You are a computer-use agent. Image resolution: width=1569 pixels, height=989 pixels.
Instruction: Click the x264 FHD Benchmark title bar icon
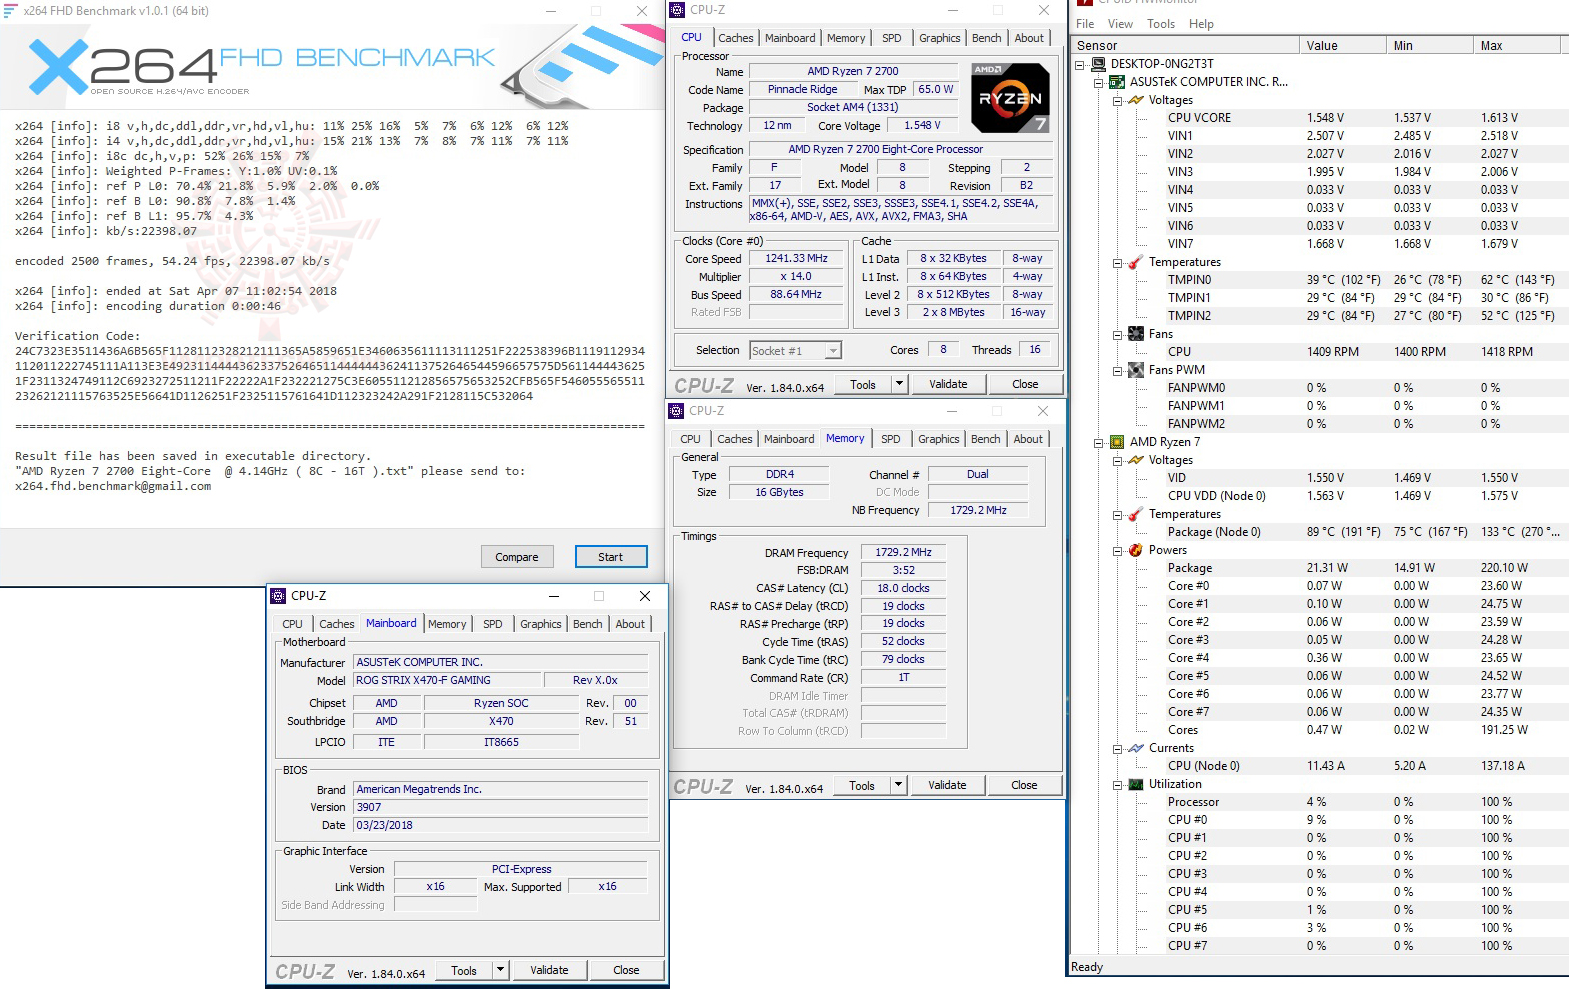pyautogui.click(x=11, y=10)
